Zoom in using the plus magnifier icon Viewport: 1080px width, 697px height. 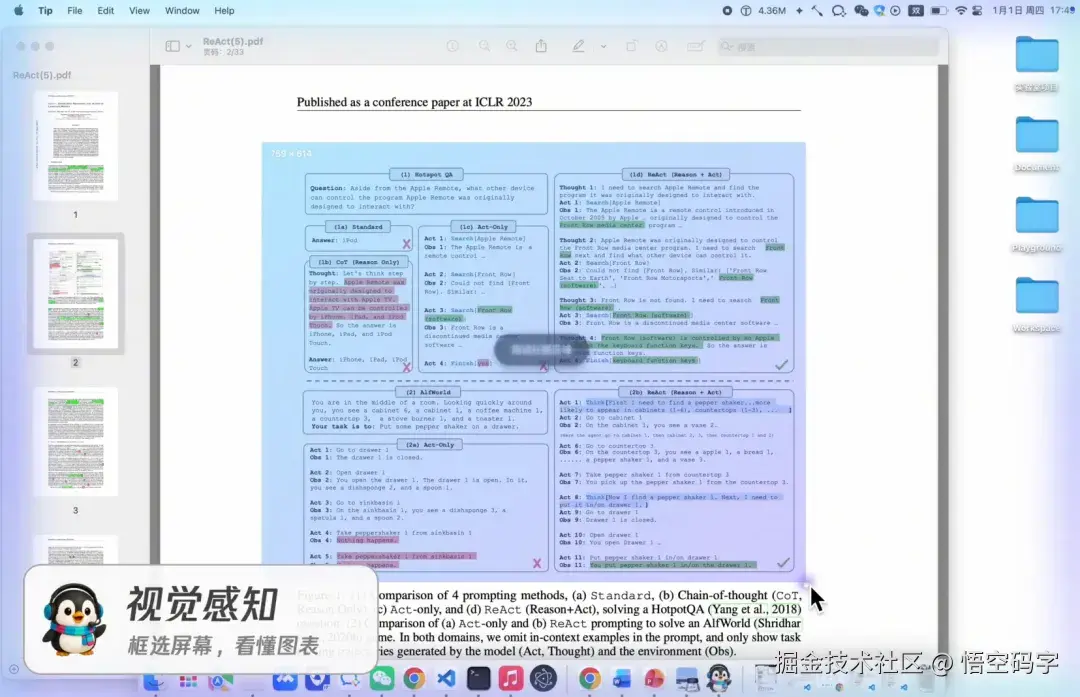coord(512,45)
